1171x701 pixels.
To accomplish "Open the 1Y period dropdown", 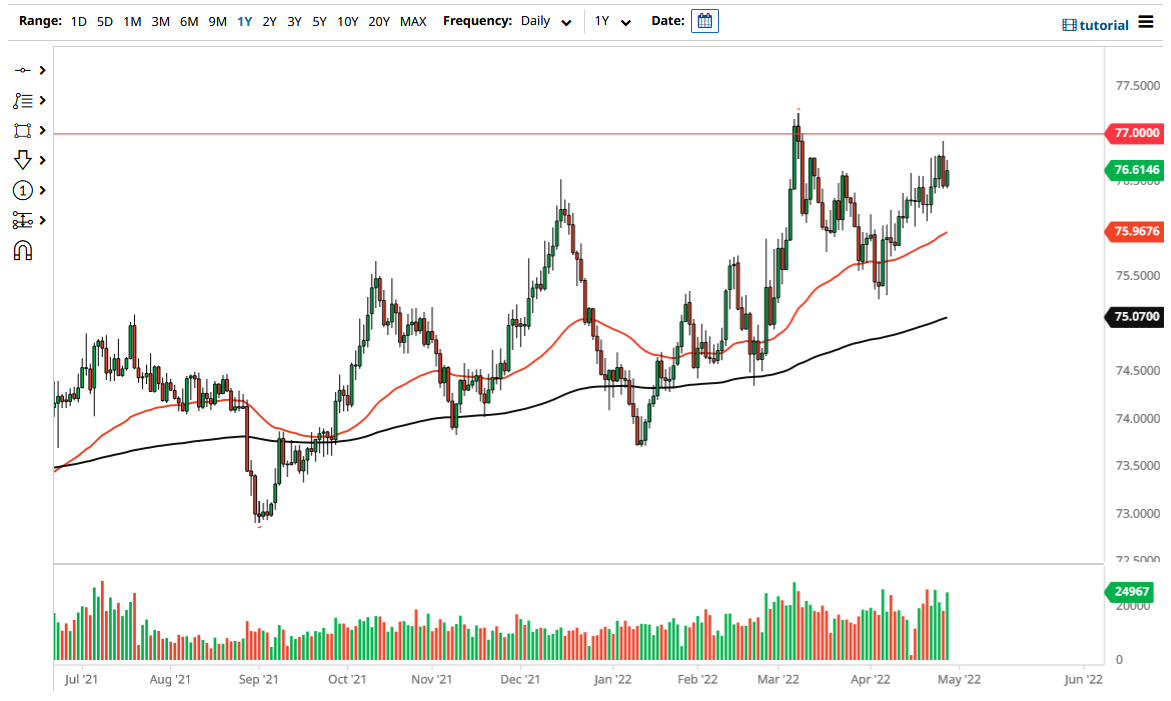I will 612,20.
